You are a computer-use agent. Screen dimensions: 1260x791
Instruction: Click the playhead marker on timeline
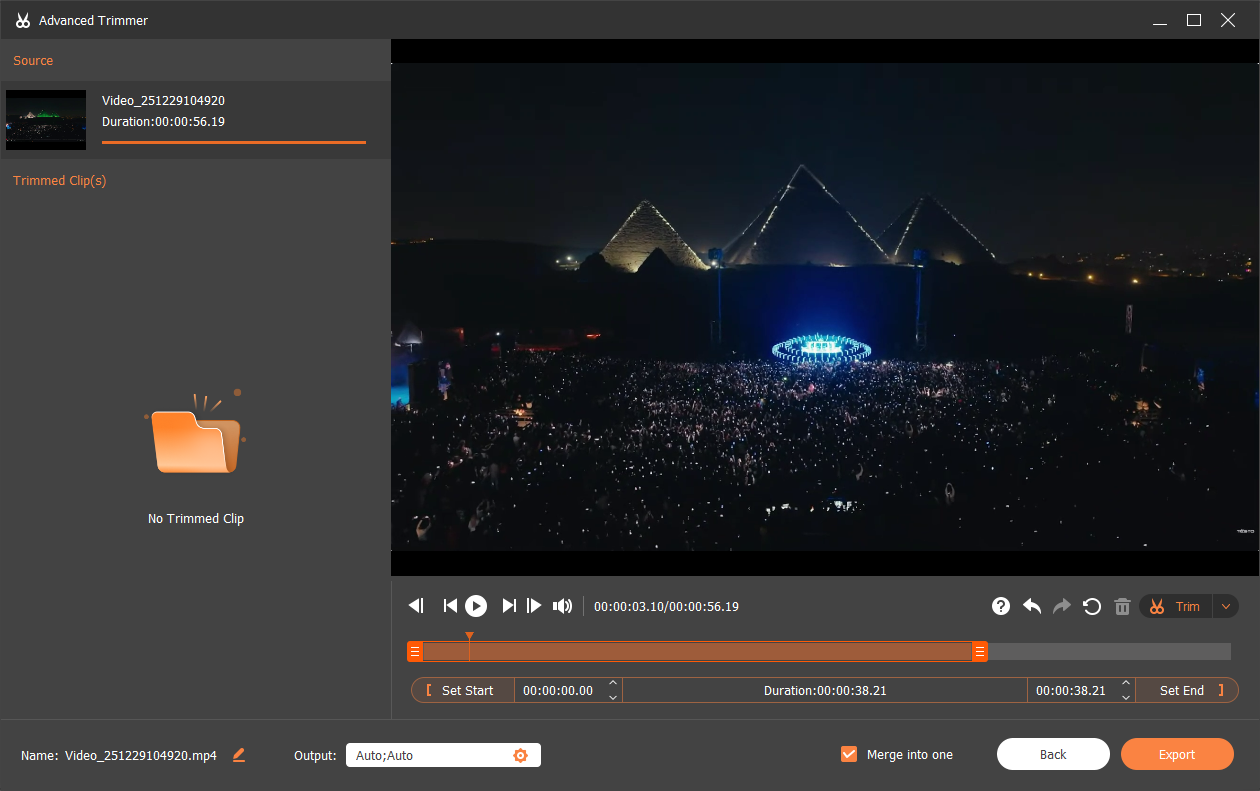pos(470,635)
